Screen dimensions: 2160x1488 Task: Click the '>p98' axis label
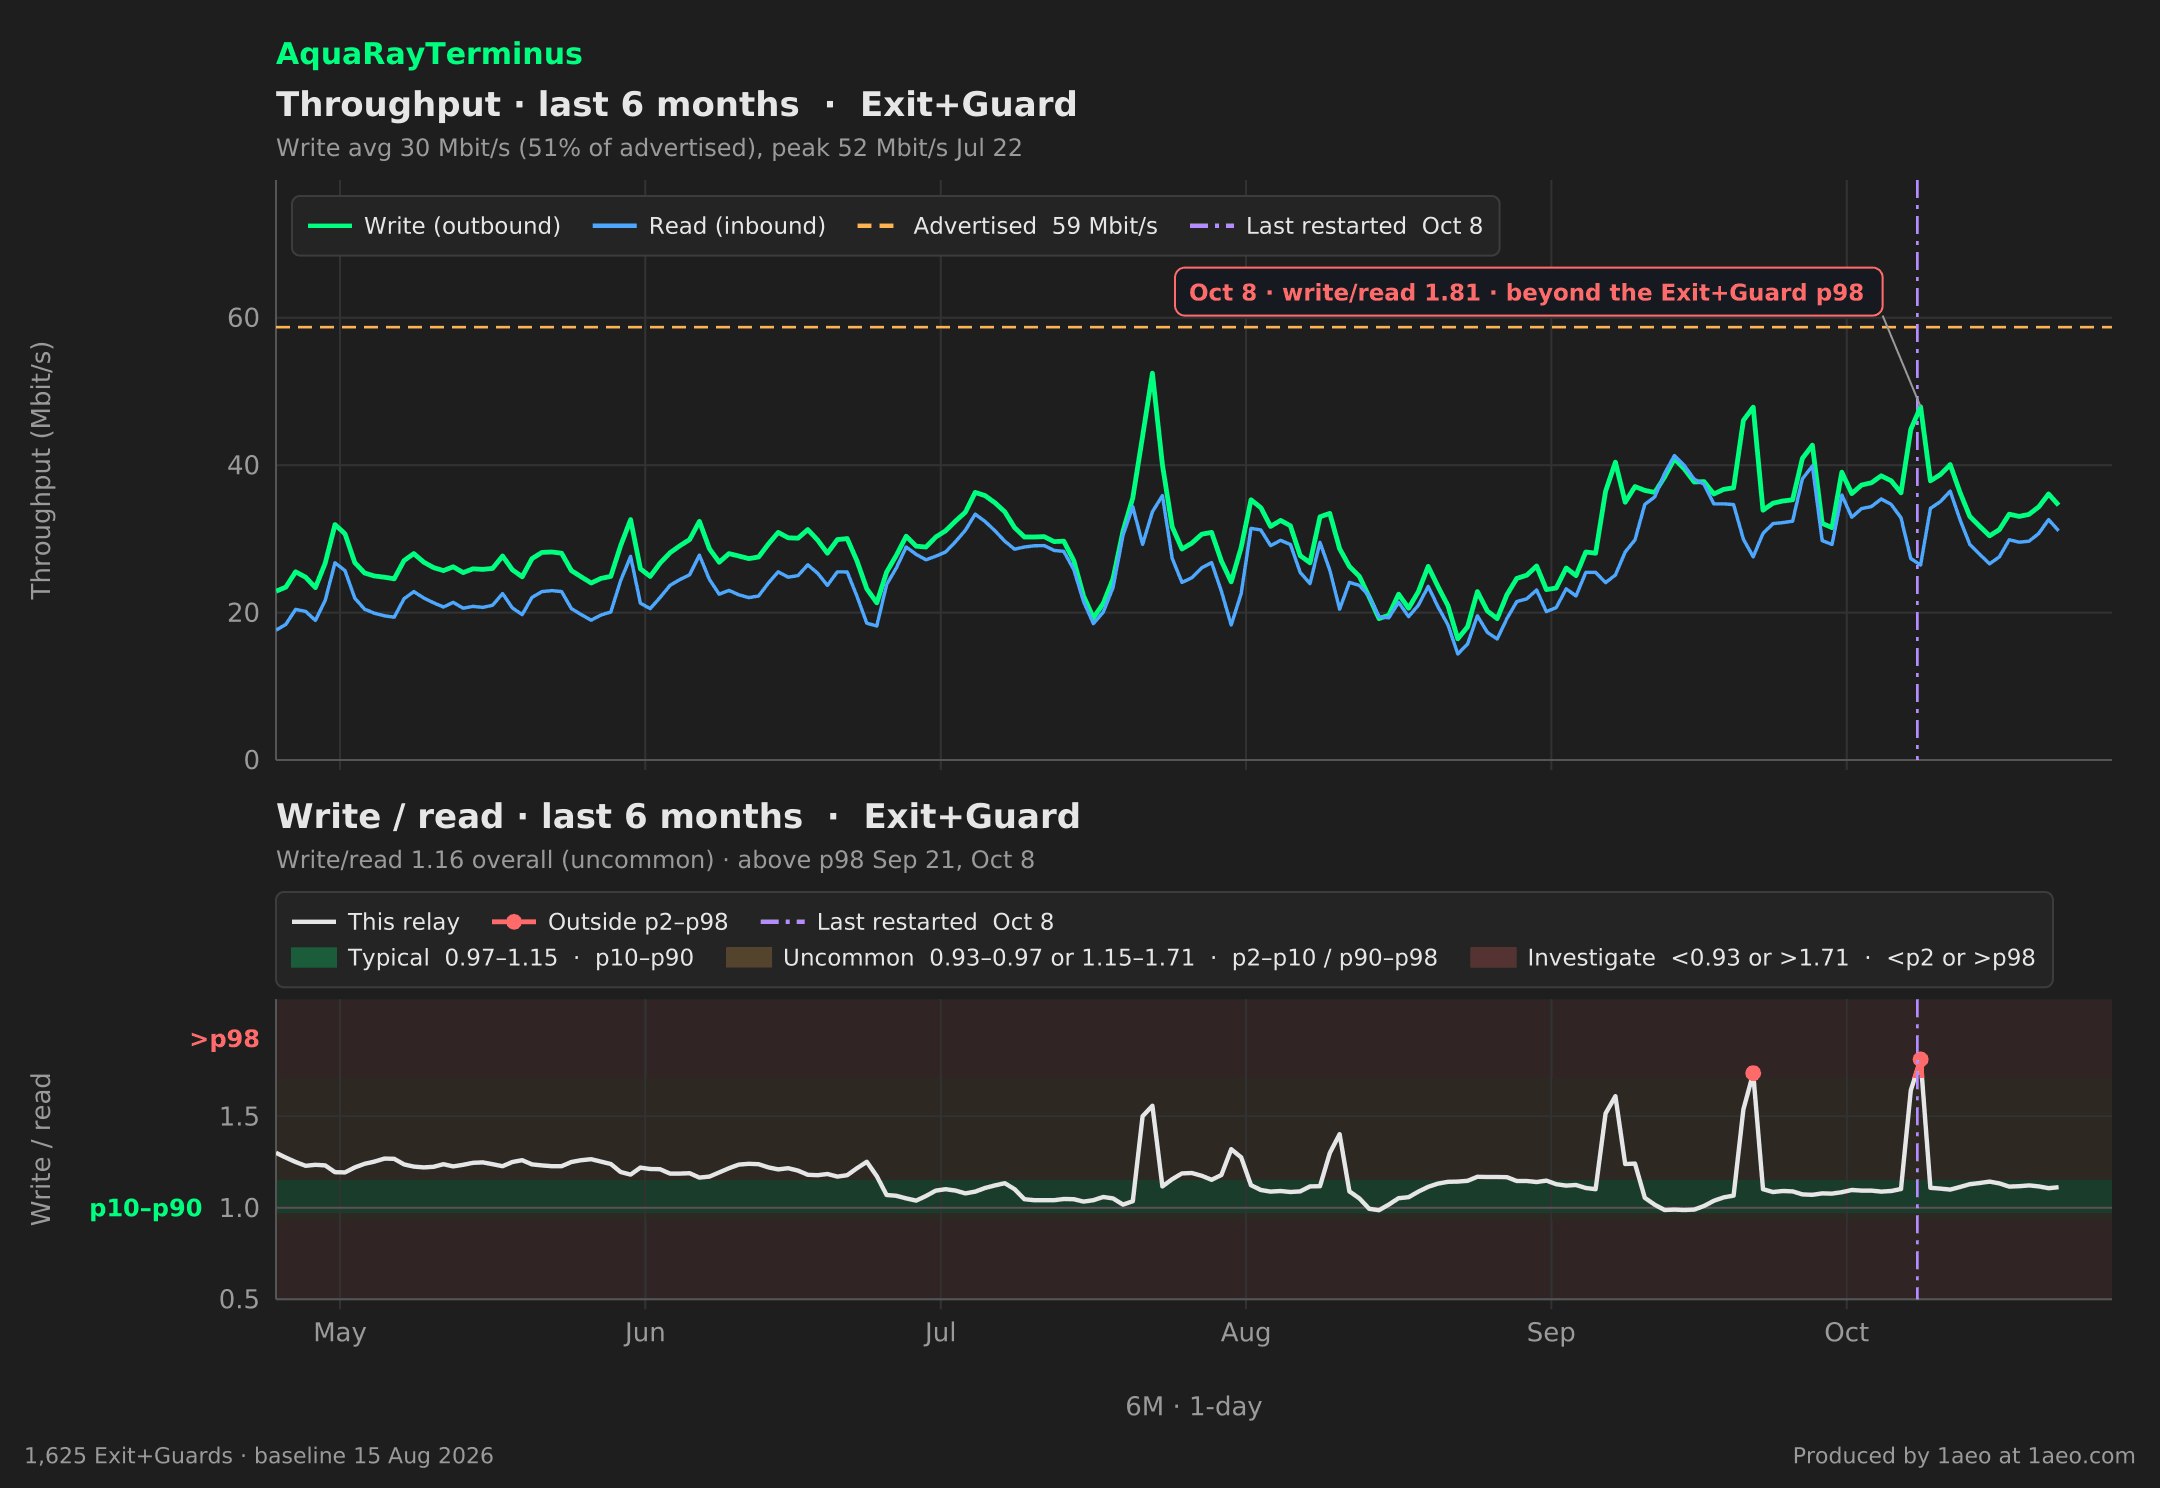tap(225, 1039)
